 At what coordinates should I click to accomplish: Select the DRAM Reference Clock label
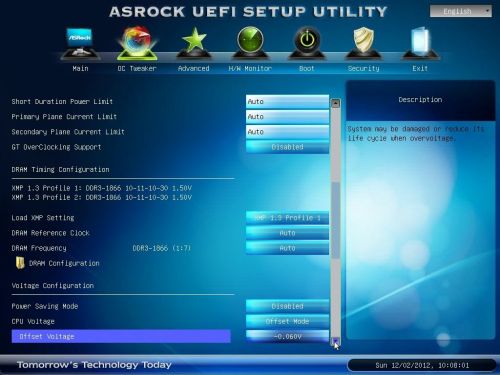pos(51,233)
